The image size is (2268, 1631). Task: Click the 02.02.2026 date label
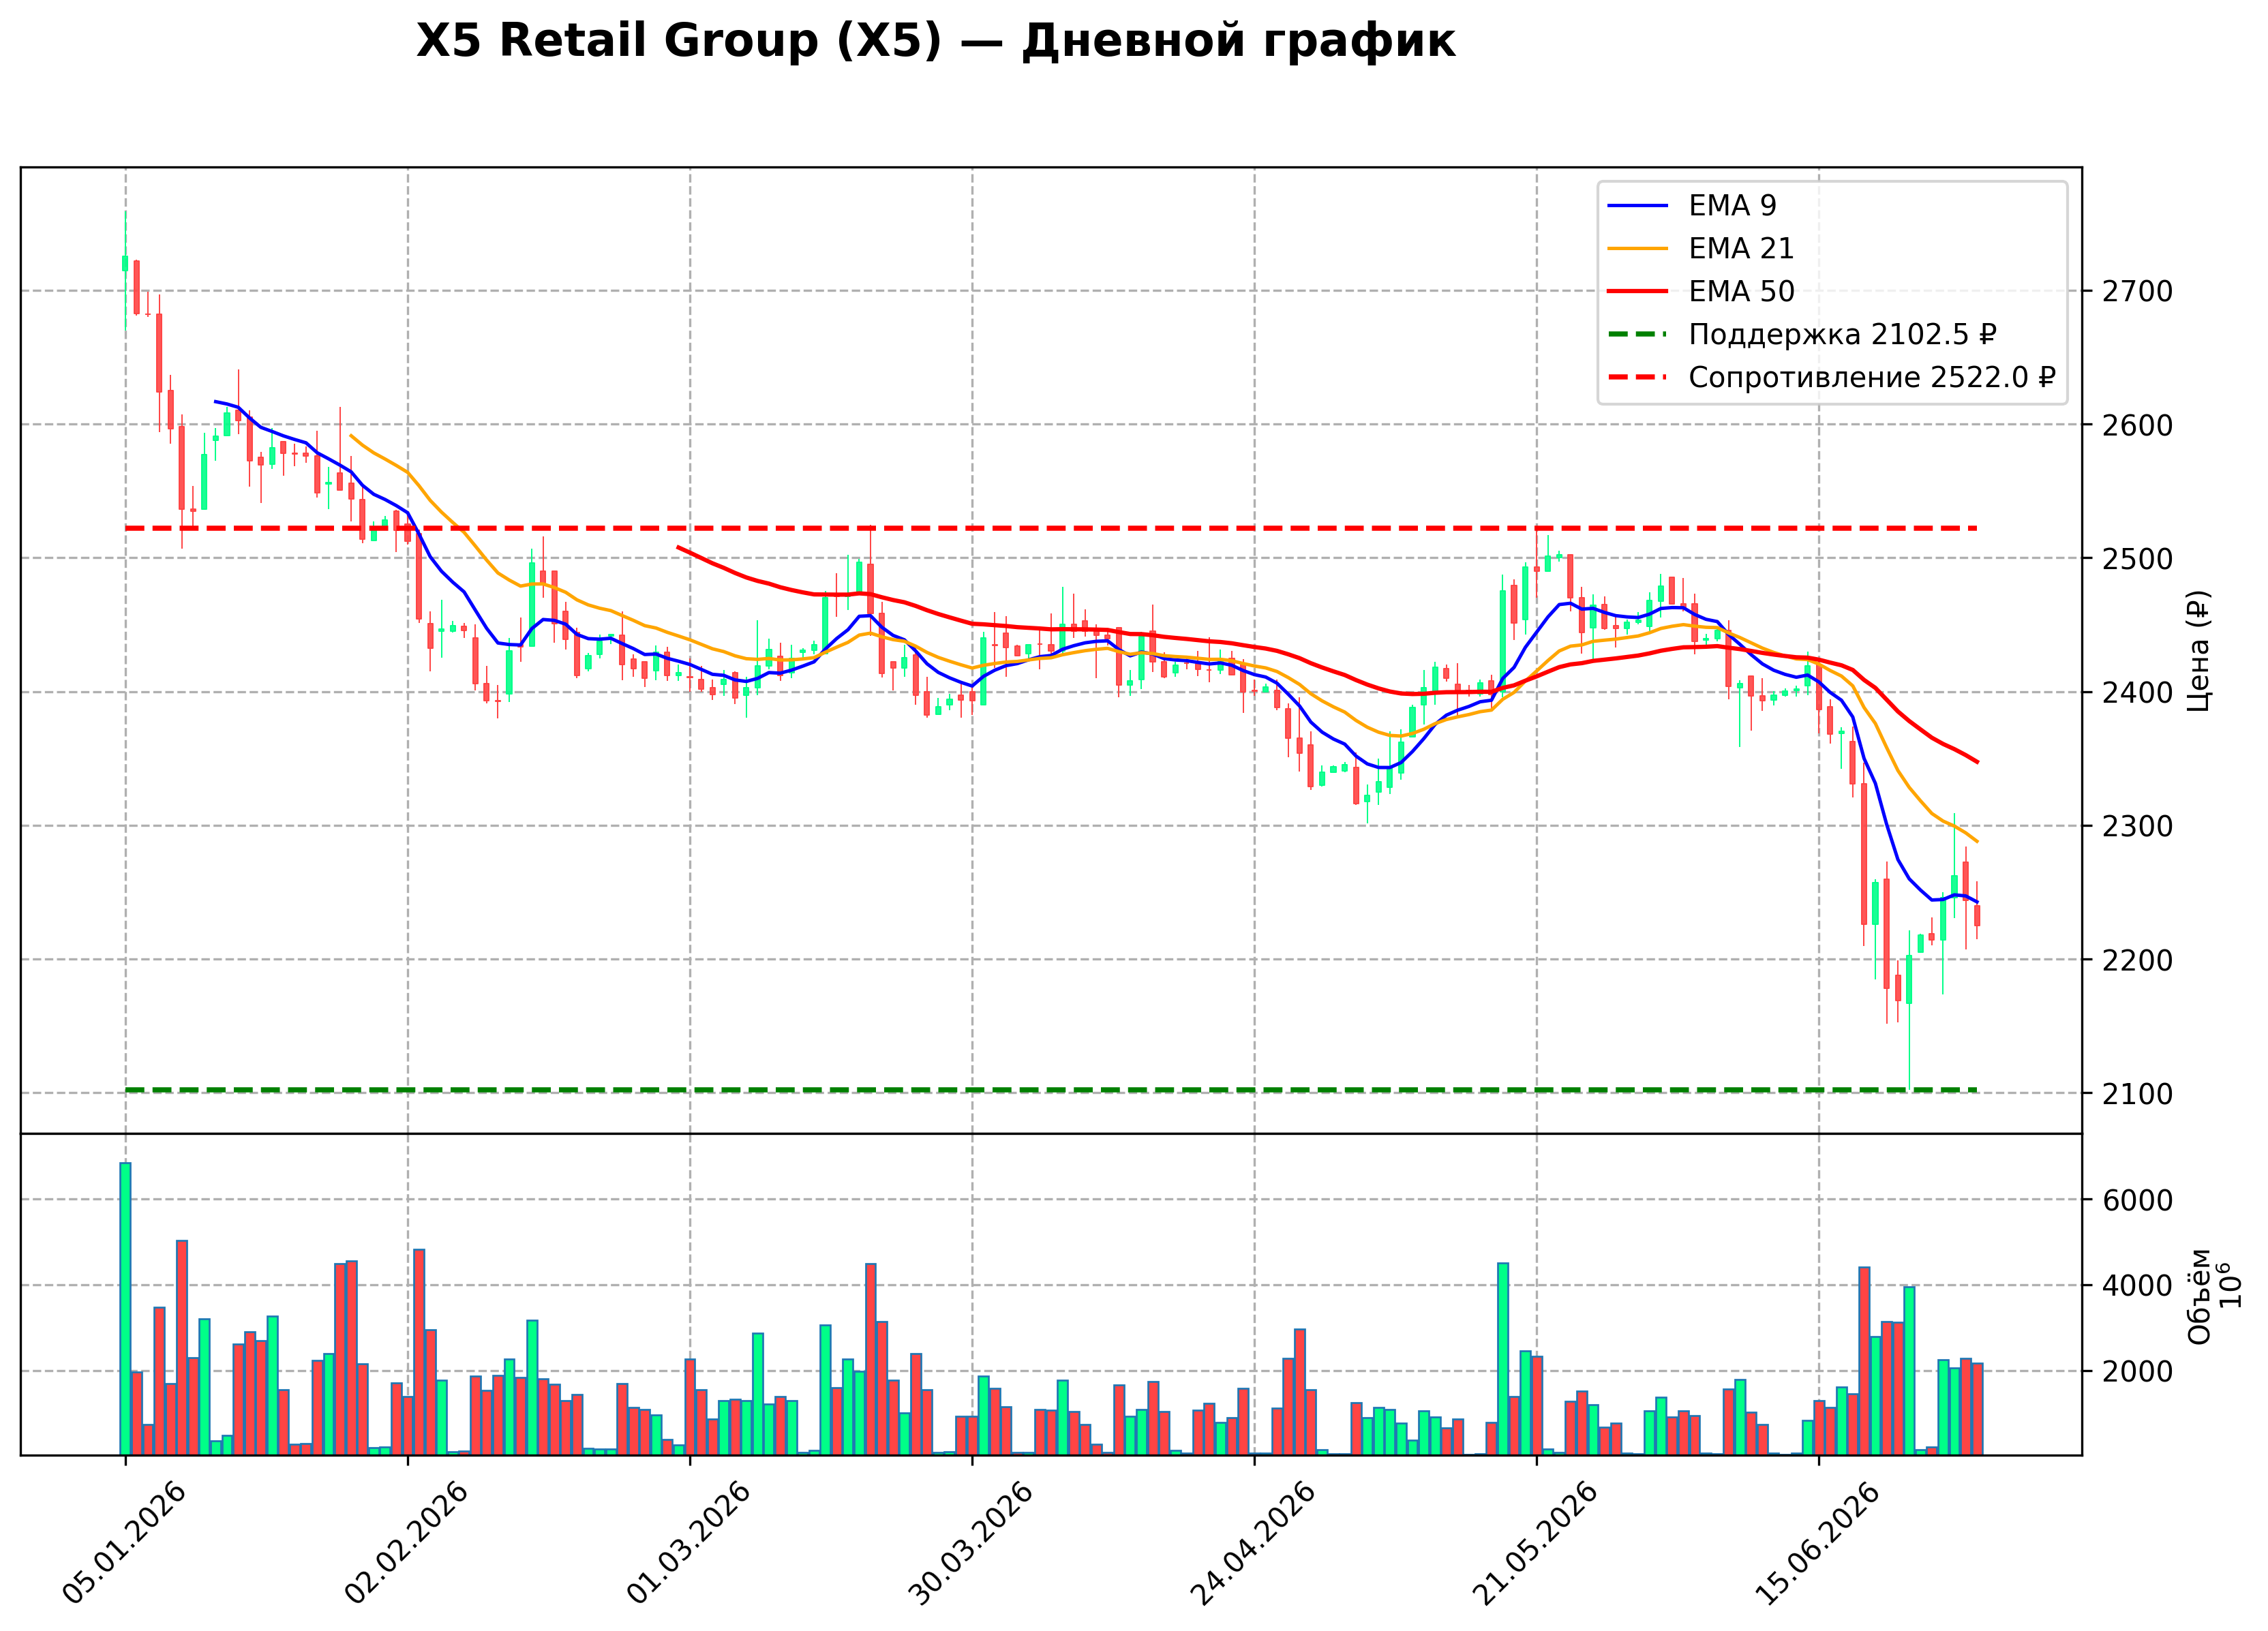click(x=407, y=1543)
